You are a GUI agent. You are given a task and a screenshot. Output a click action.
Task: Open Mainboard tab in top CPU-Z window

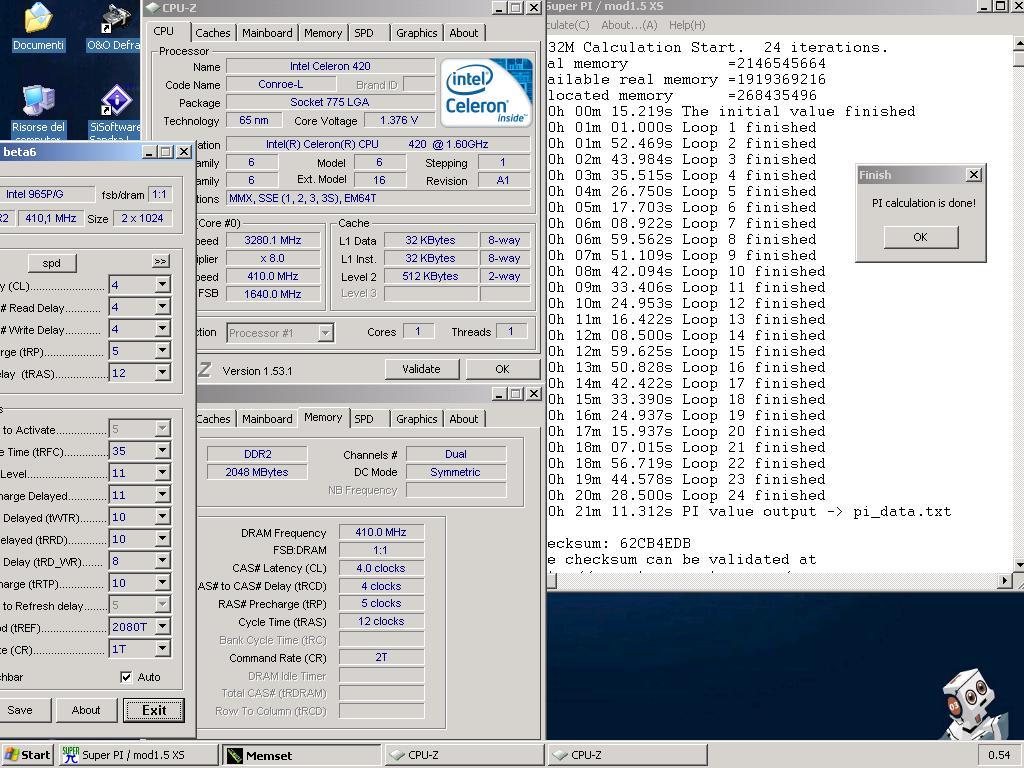click(x=267, y=33)
